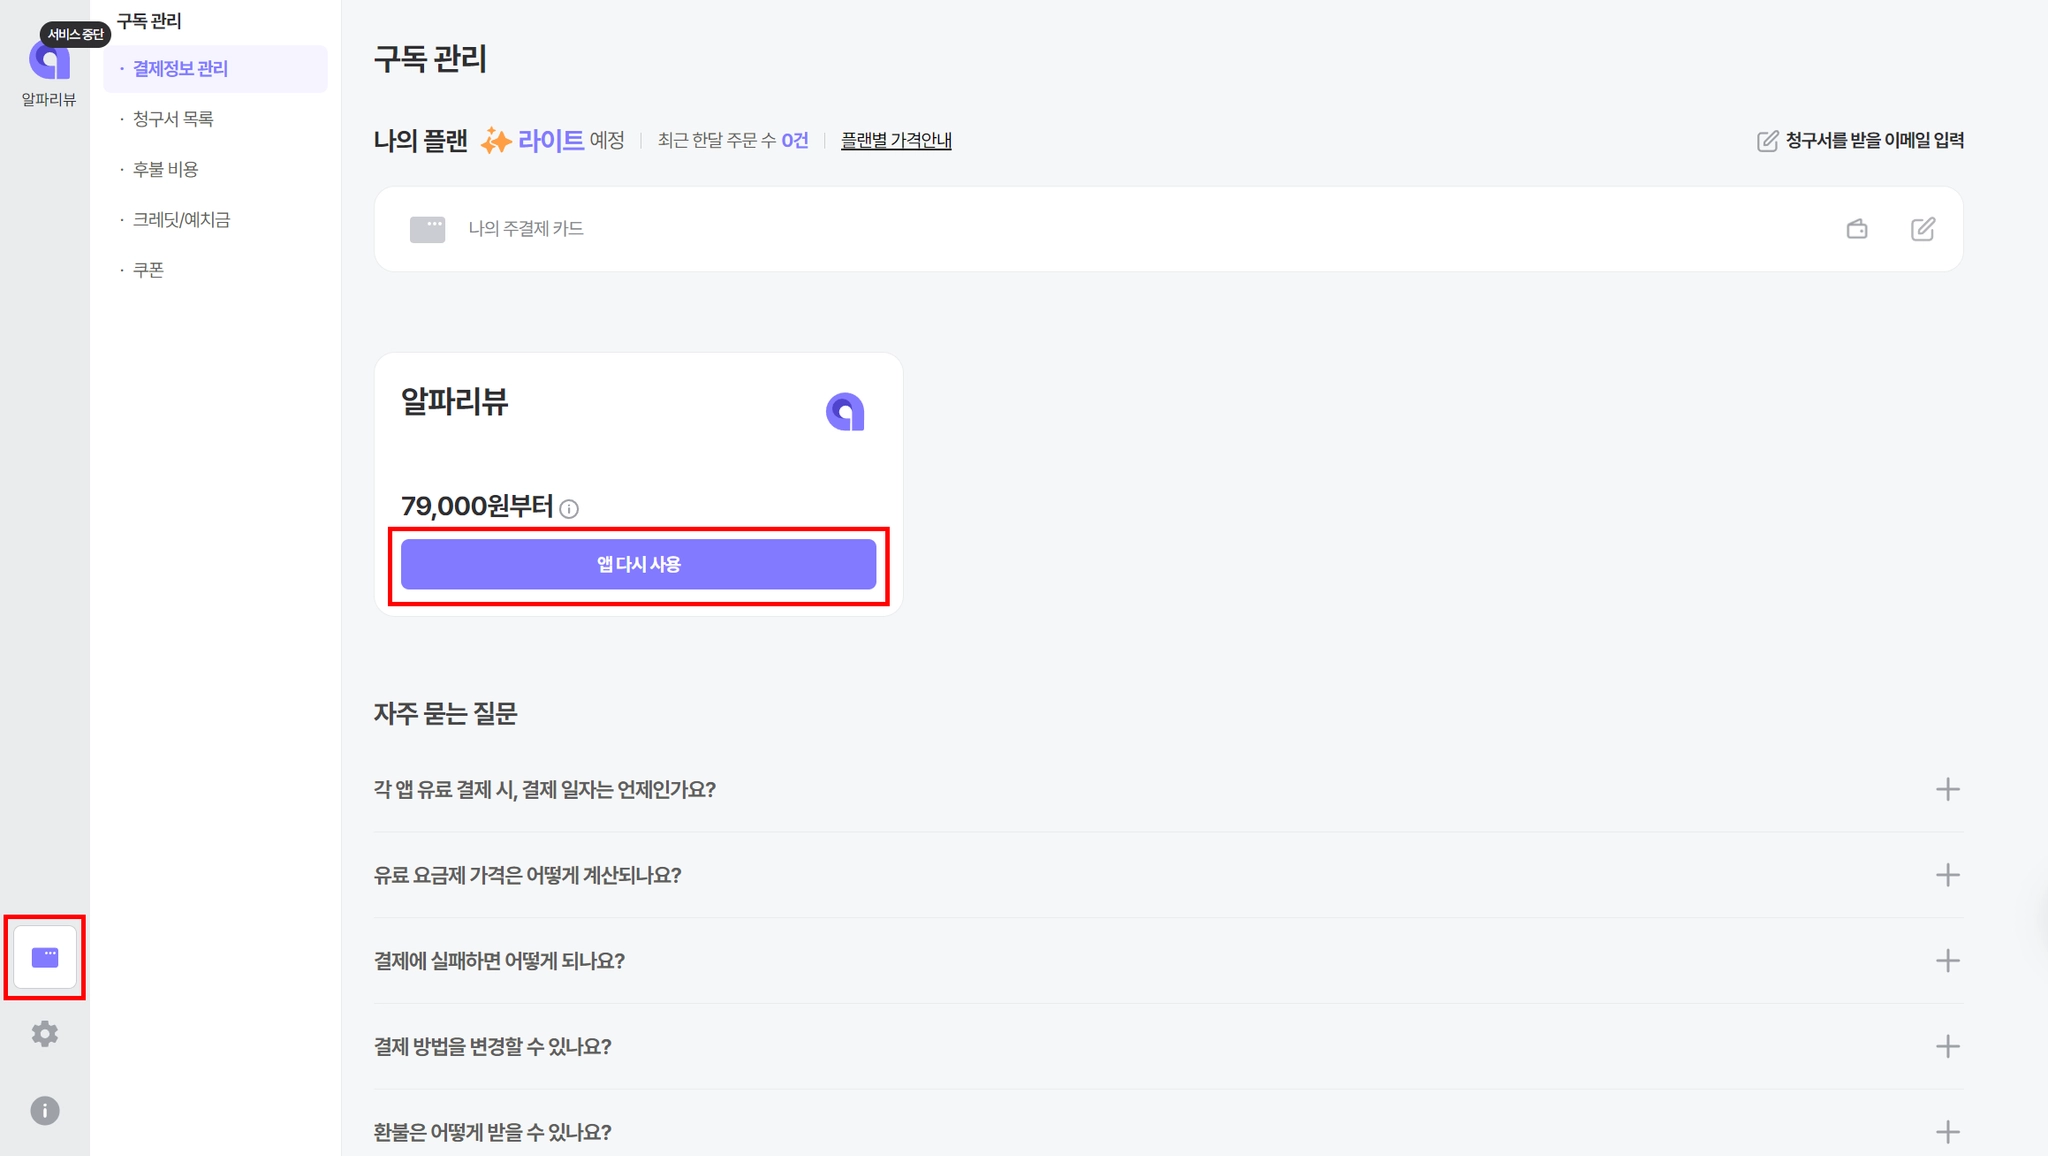Image resolution: width=2048 pixels, height=1156 pixels.
Task: Expand the 환불은 어떻게 받을 수 있나요 question
Action: pos(1947,1132)
